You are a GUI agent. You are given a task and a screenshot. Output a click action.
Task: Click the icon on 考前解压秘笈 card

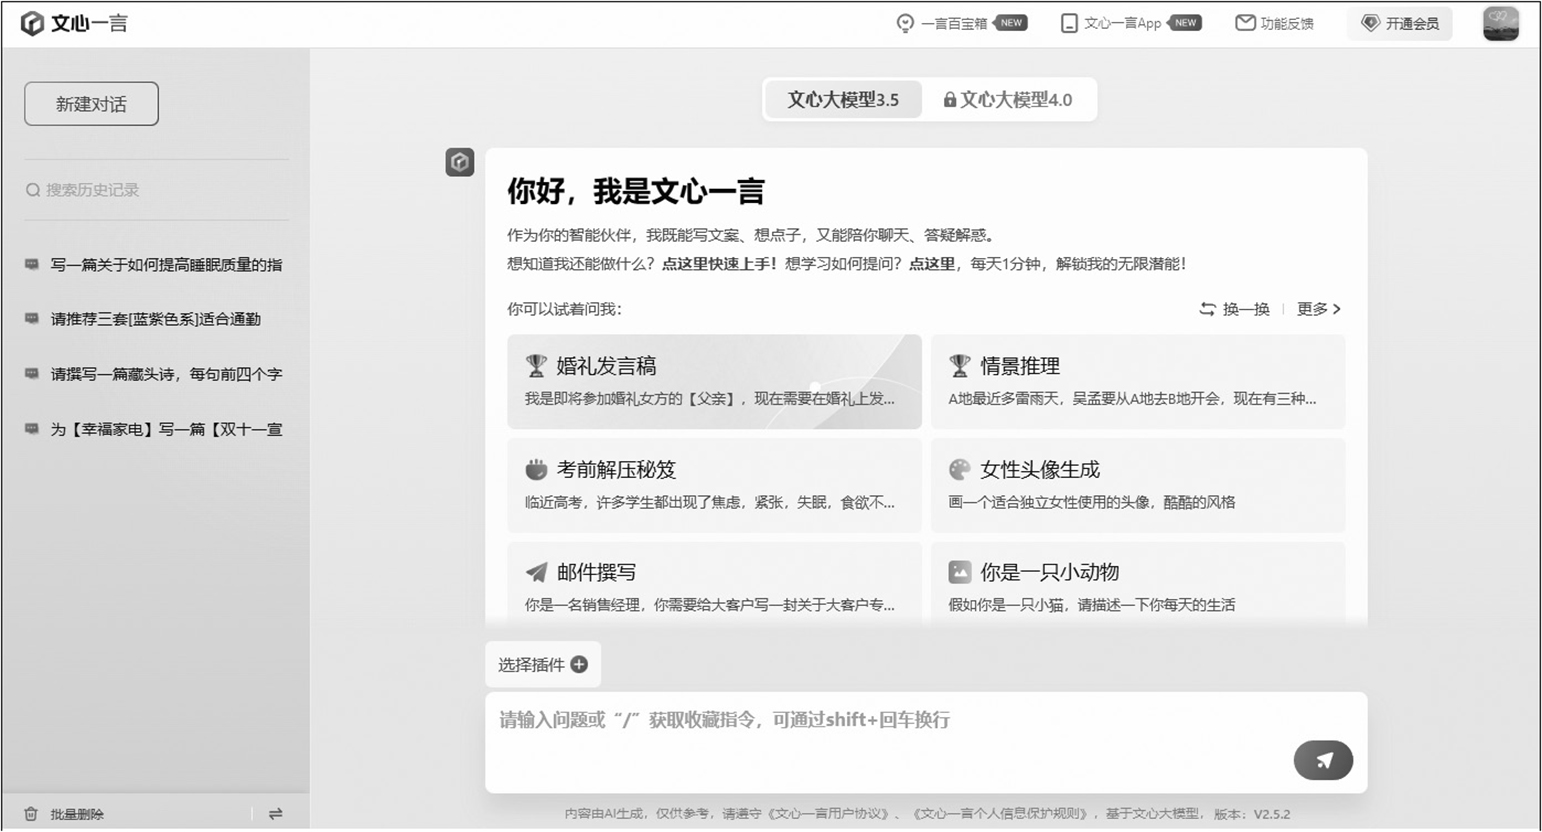pyautogui.click(x=537, y=469)
